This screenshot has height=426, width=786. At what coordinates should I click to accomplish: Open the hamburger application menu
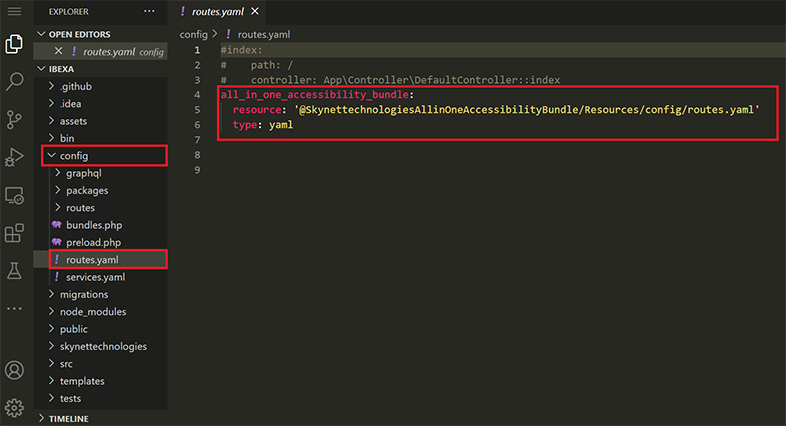pyautogui.click(x=14, y=11)
